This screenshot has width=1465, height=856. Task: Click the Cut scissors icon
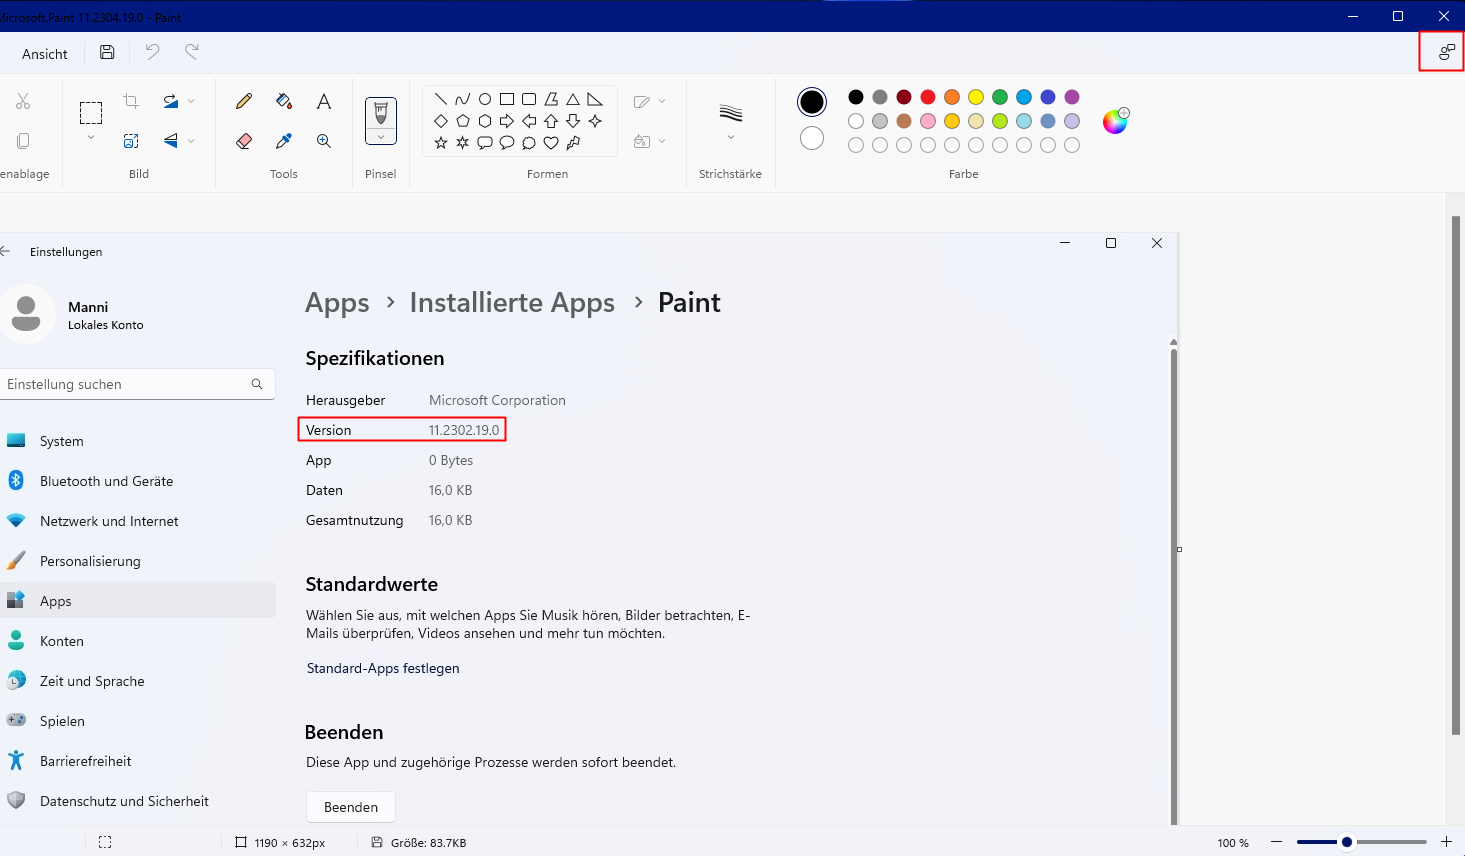pyautogui.click(x=23, y=101)
